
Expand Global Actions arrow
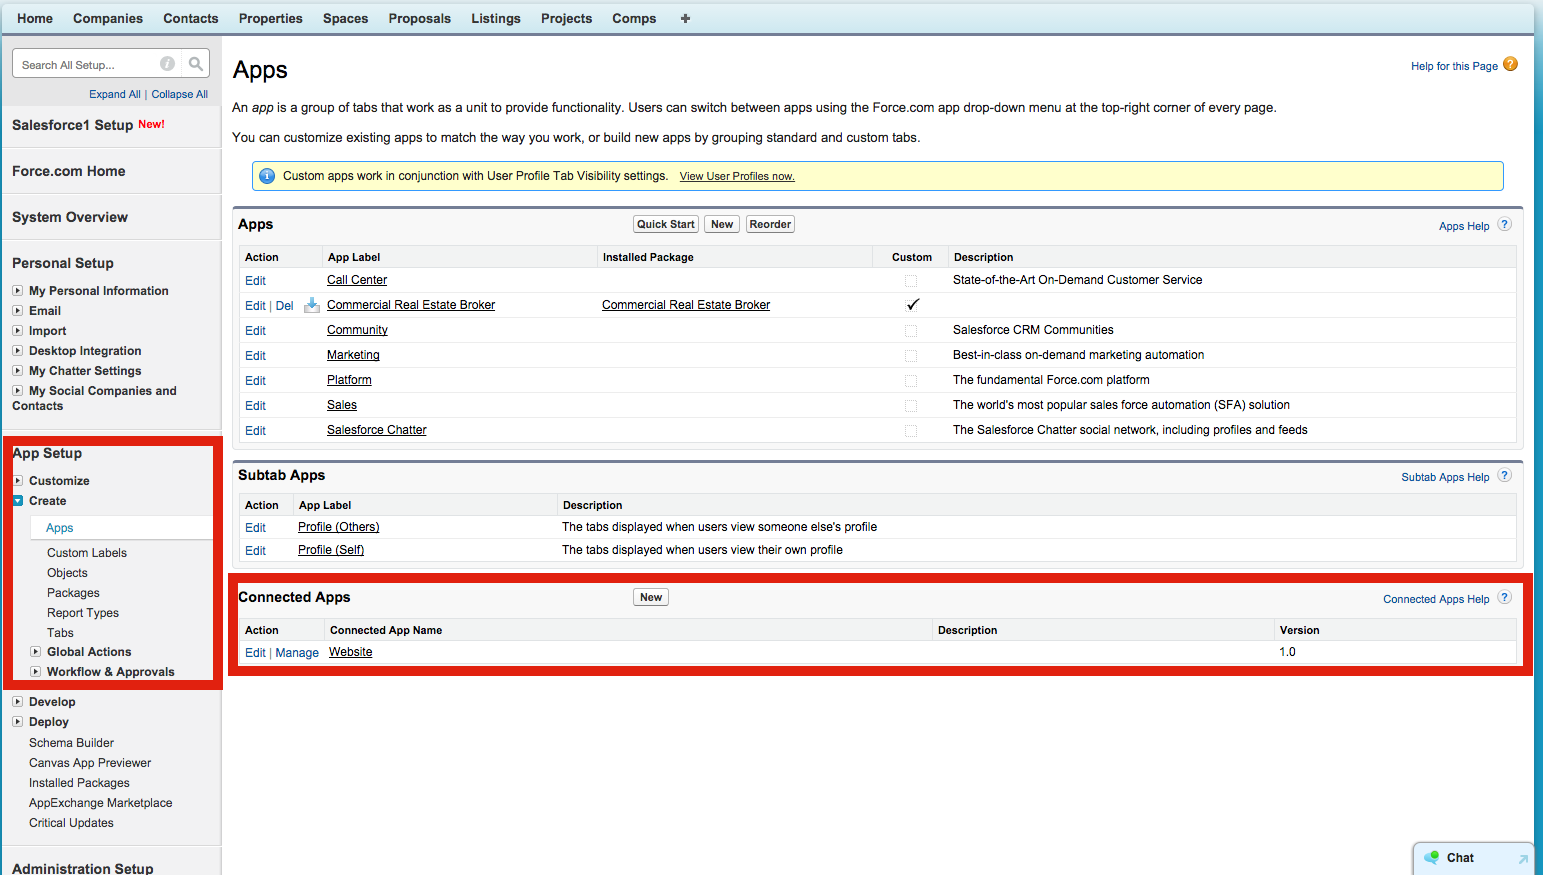pos(35,652)
